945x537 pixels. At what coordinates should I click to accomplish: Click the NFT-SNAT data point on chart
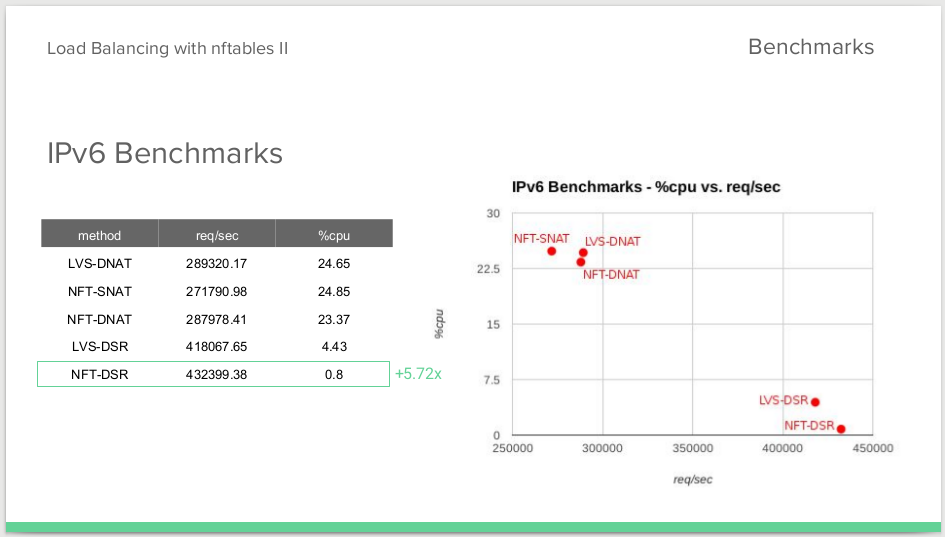[x=551, y=251]
